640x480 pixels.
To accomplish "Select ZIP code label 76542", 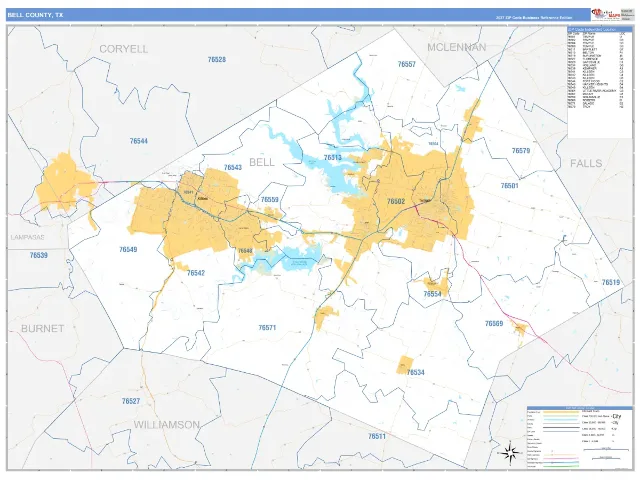I will point(196,273).
